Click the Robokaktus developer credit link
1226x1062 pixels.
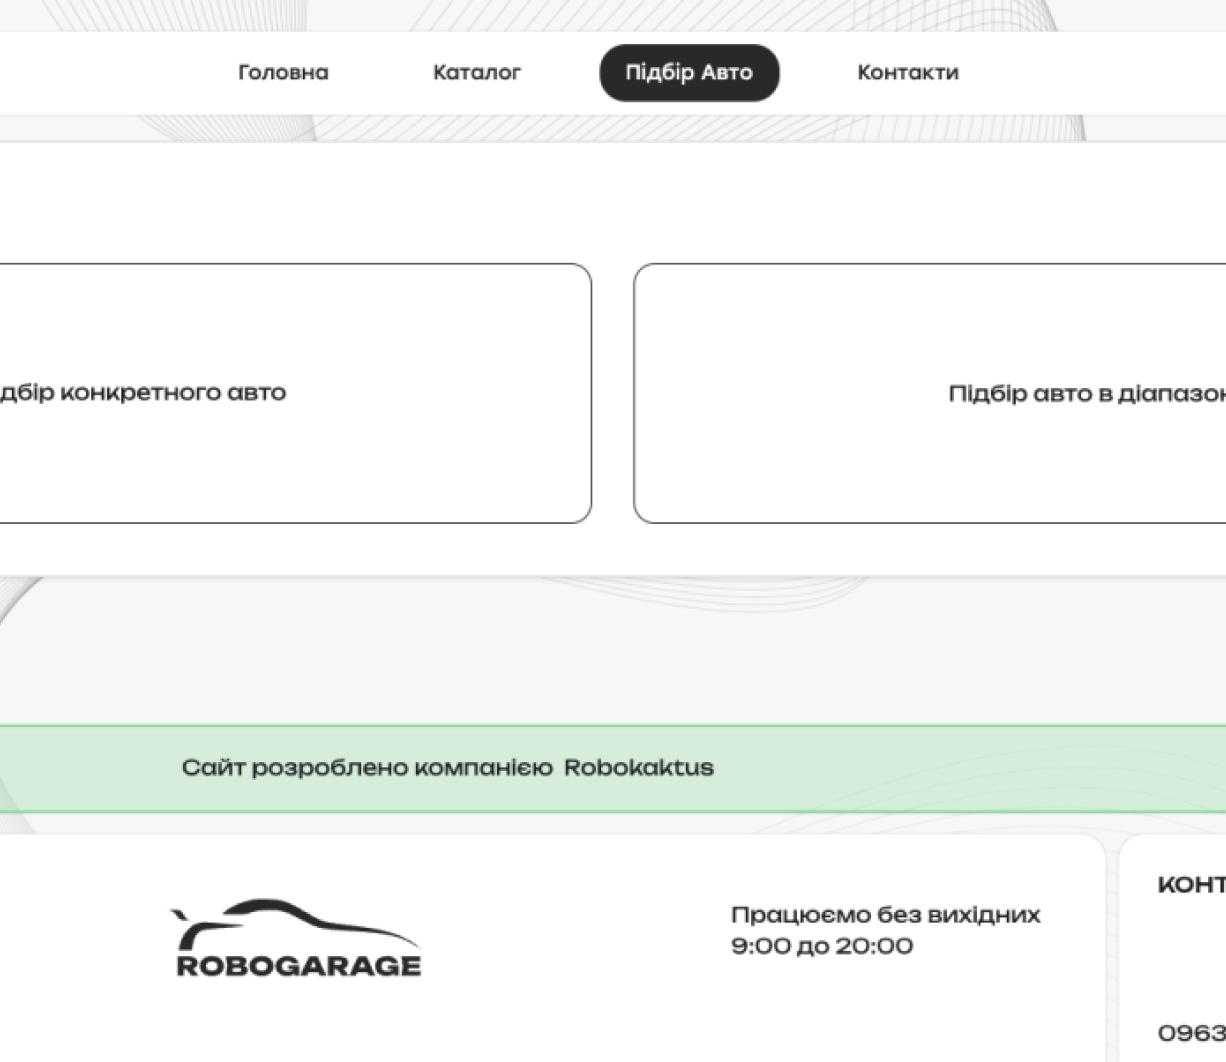[639, 768]
